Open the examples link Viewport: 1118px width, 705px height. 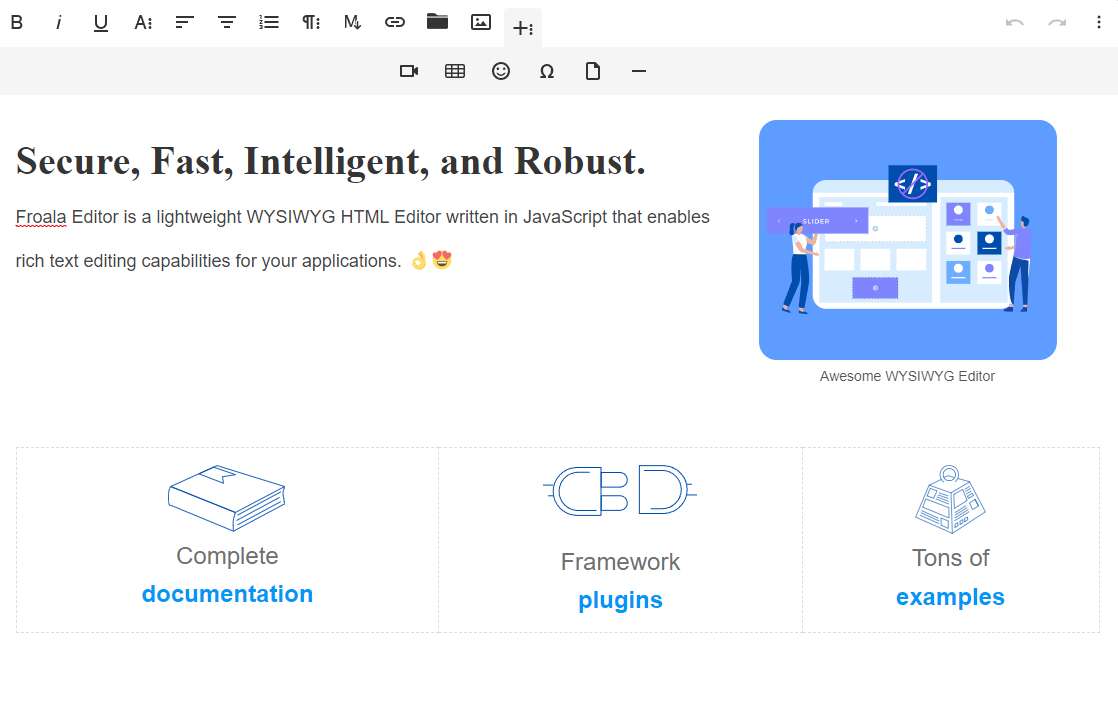click(950, 597)
